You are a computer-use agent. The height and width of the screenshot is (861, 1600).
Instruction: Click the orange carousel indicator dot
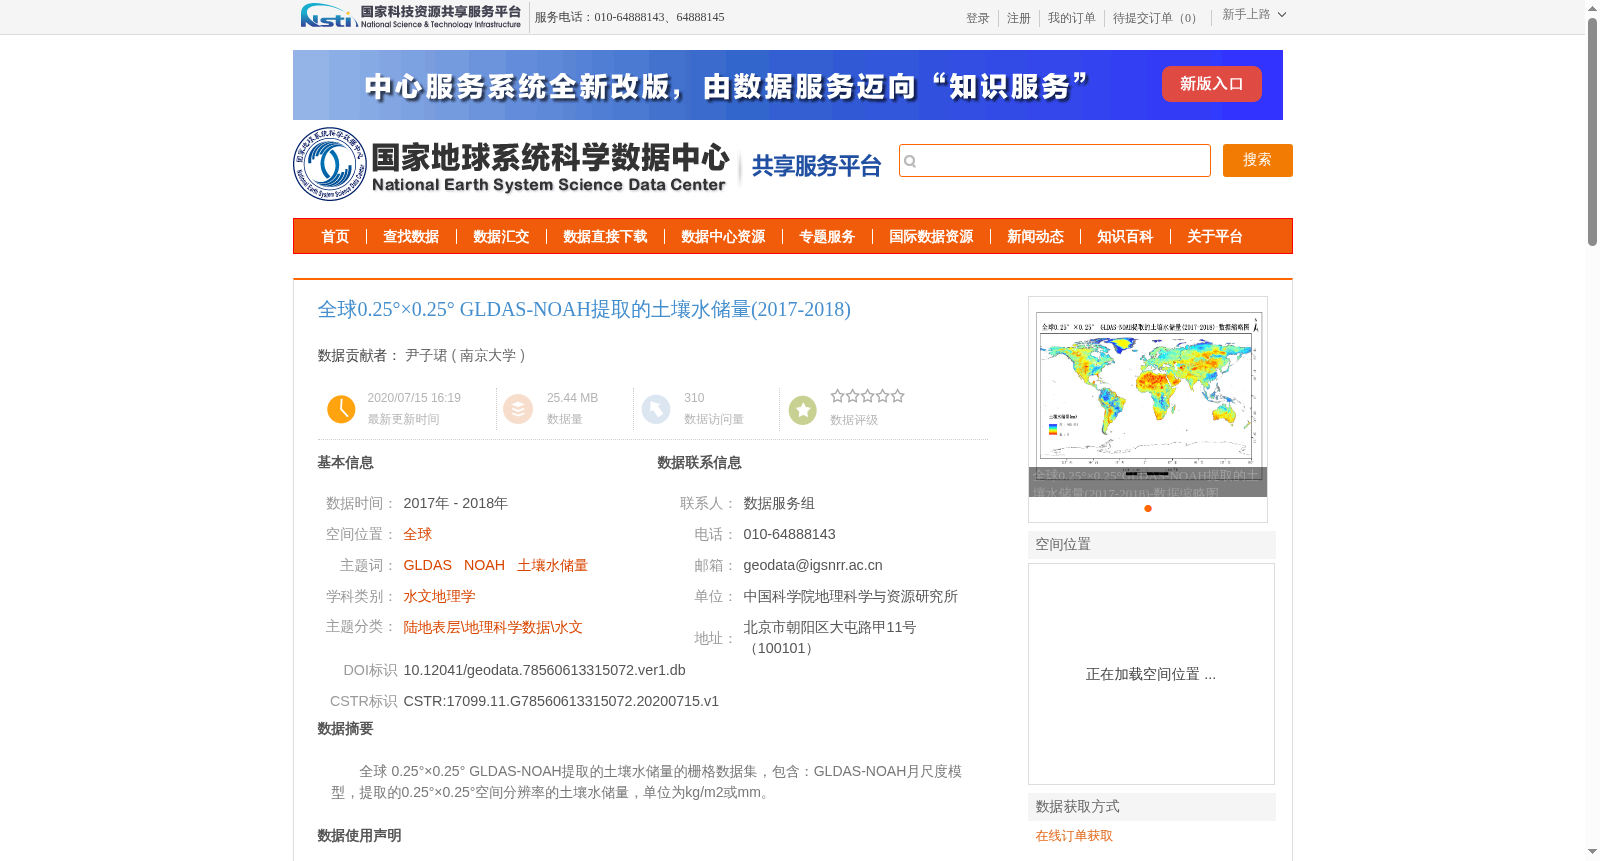pos(1148,508)
